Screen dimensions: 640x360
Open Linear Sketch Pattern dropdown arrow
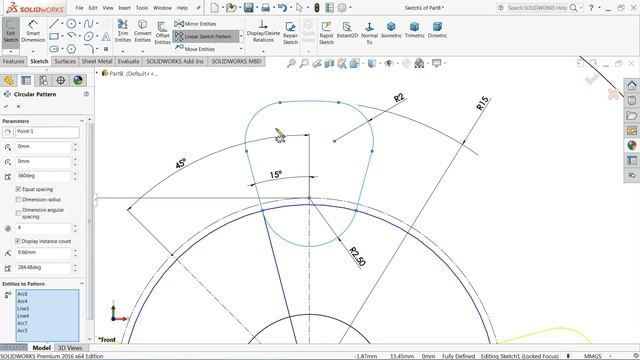click(241, 36)
